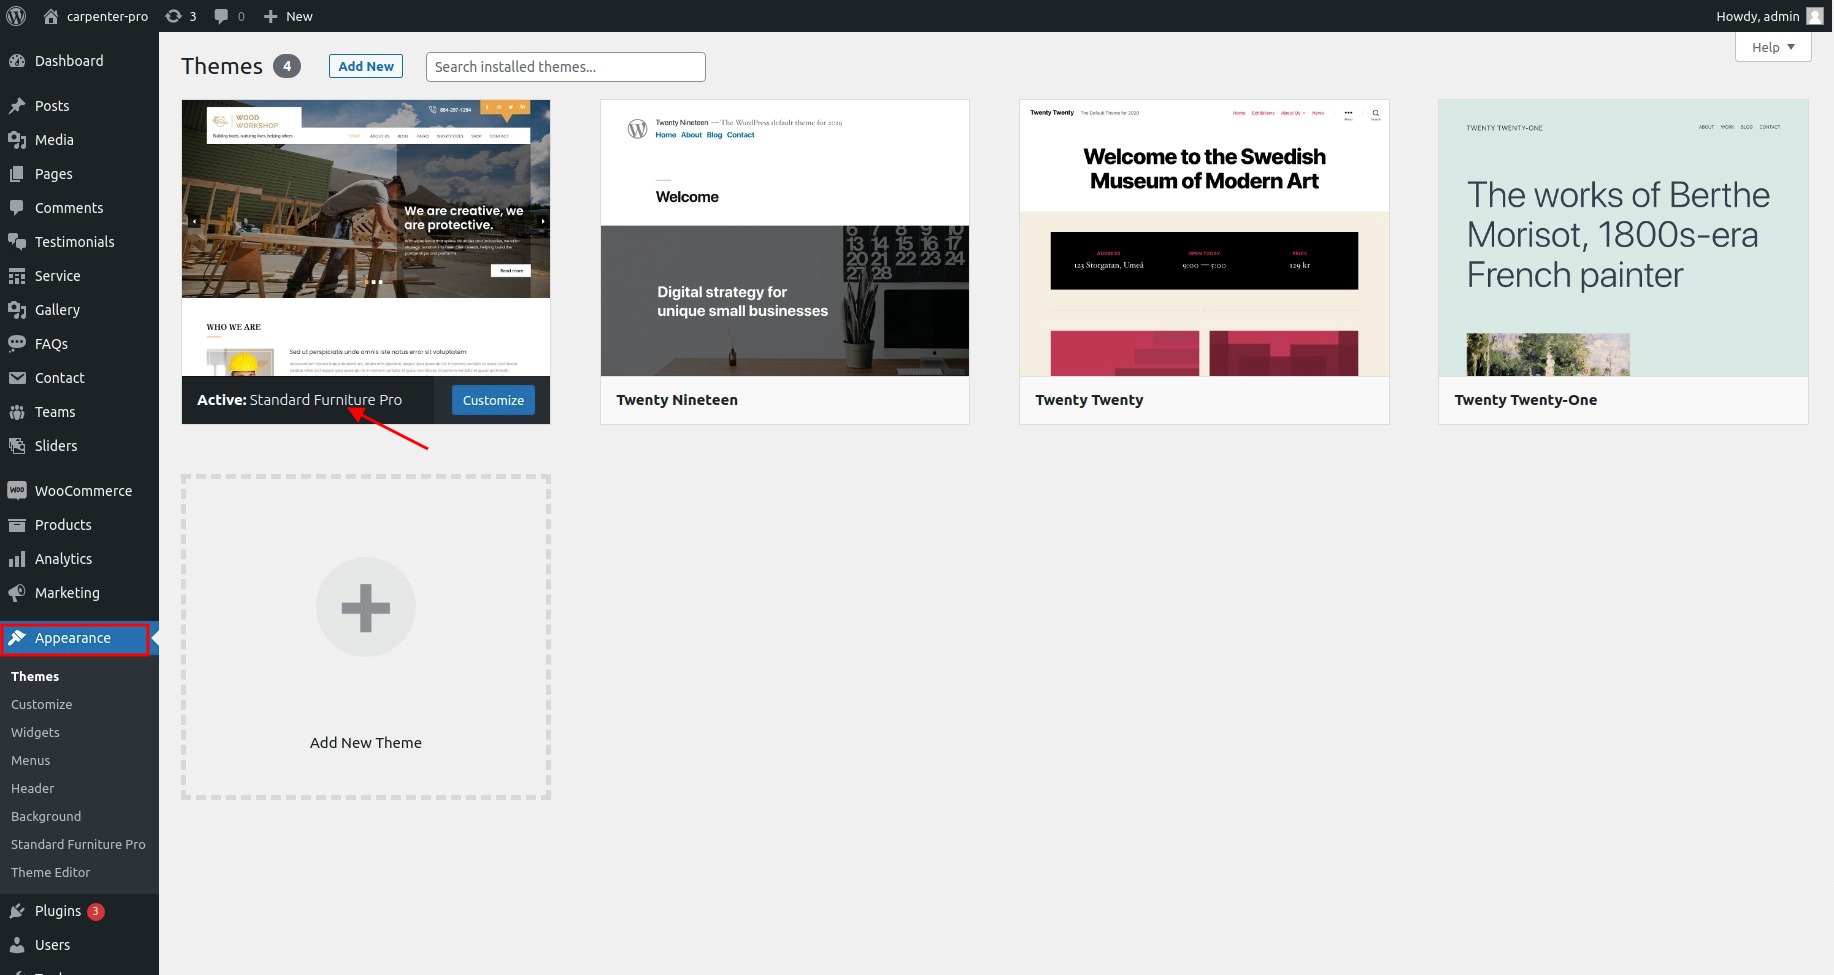Click the Marketing megaphone icon
This screenshot has width=1834, height=975.
tap(17, 593)
